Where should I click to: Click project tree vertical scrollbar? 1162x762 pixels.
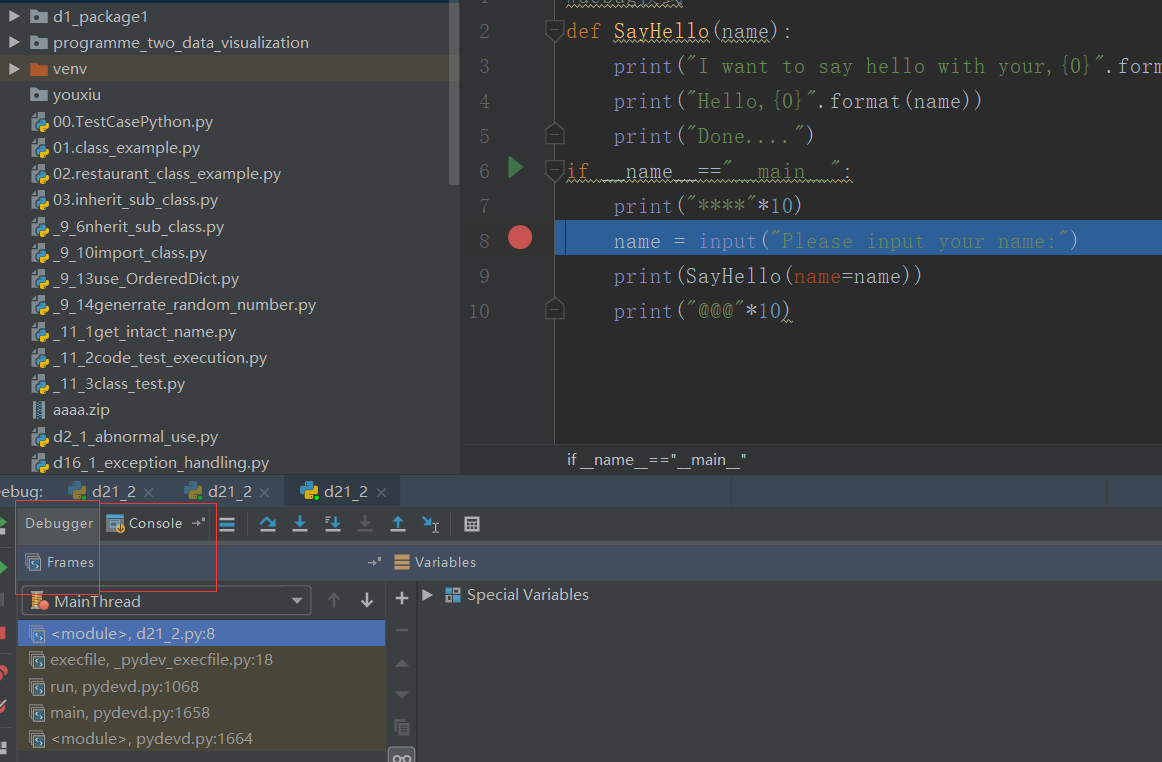[x=454, y=93]
